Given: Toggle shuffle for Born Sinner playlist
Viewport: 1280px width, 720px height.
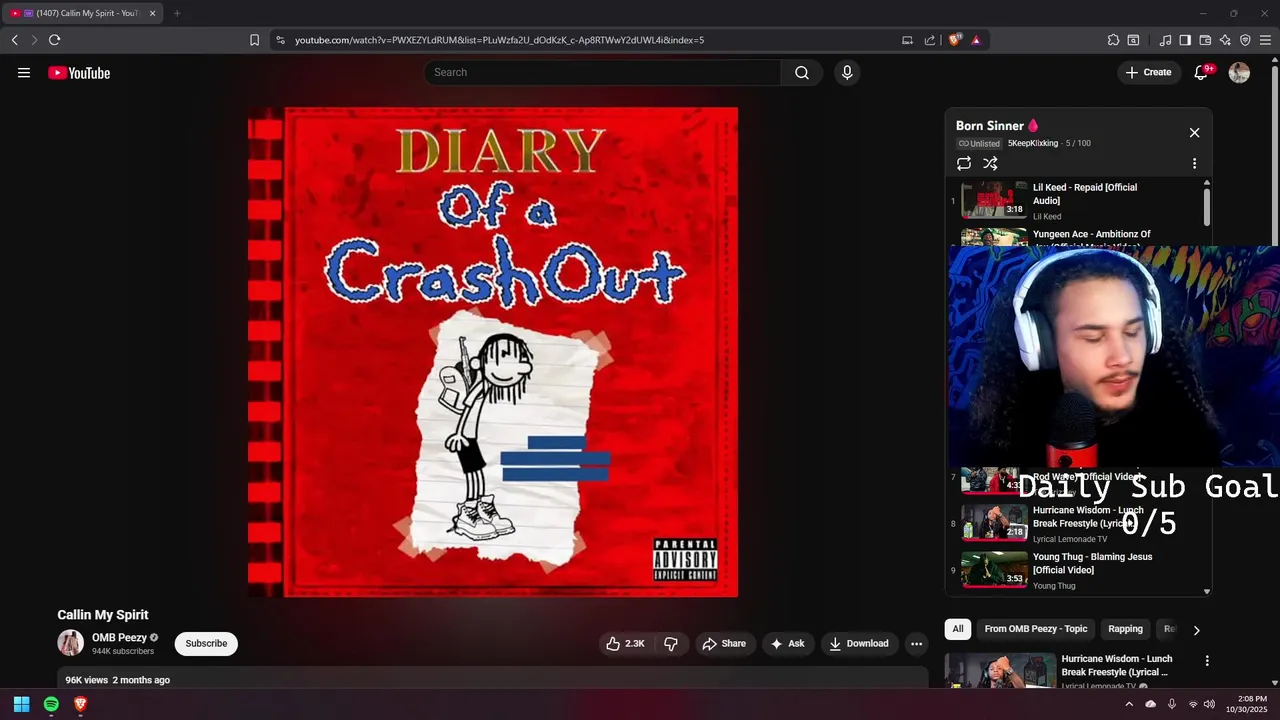Looking at the screenshot, I should pyautogui.click(x=990, y=163).
